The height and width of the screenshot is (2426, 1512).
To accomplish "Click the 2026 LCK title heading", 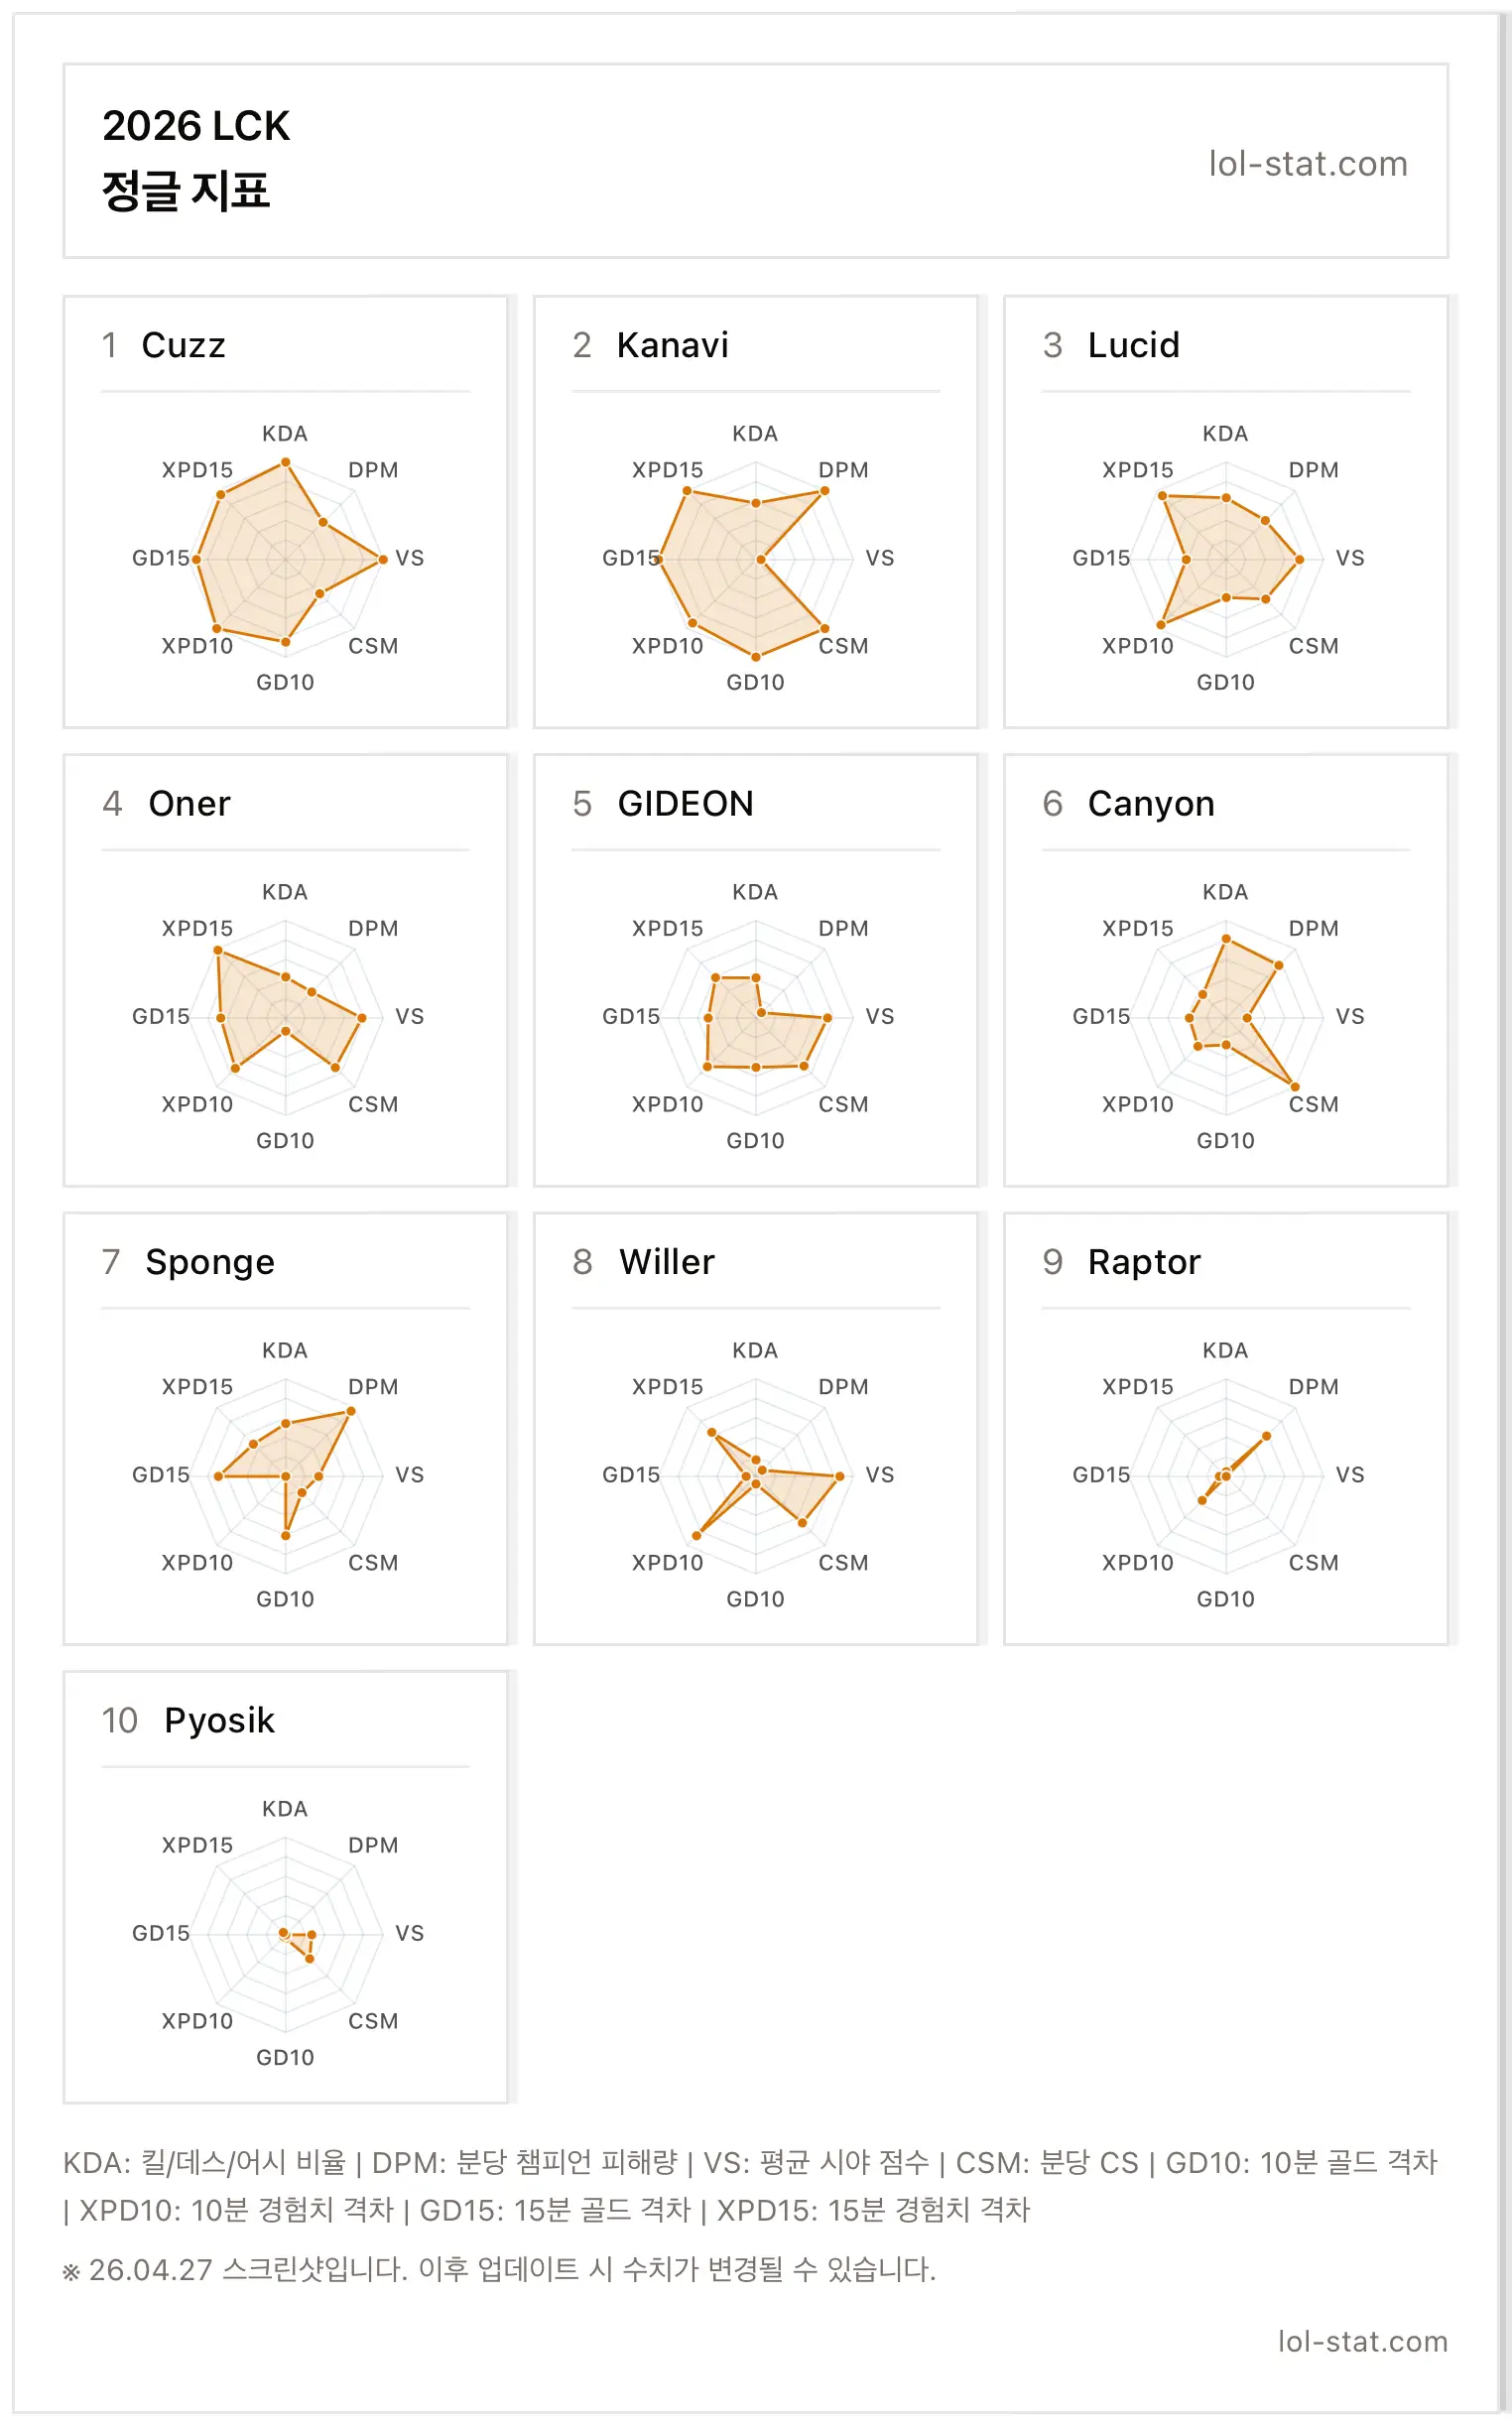I will click(196, 126).
